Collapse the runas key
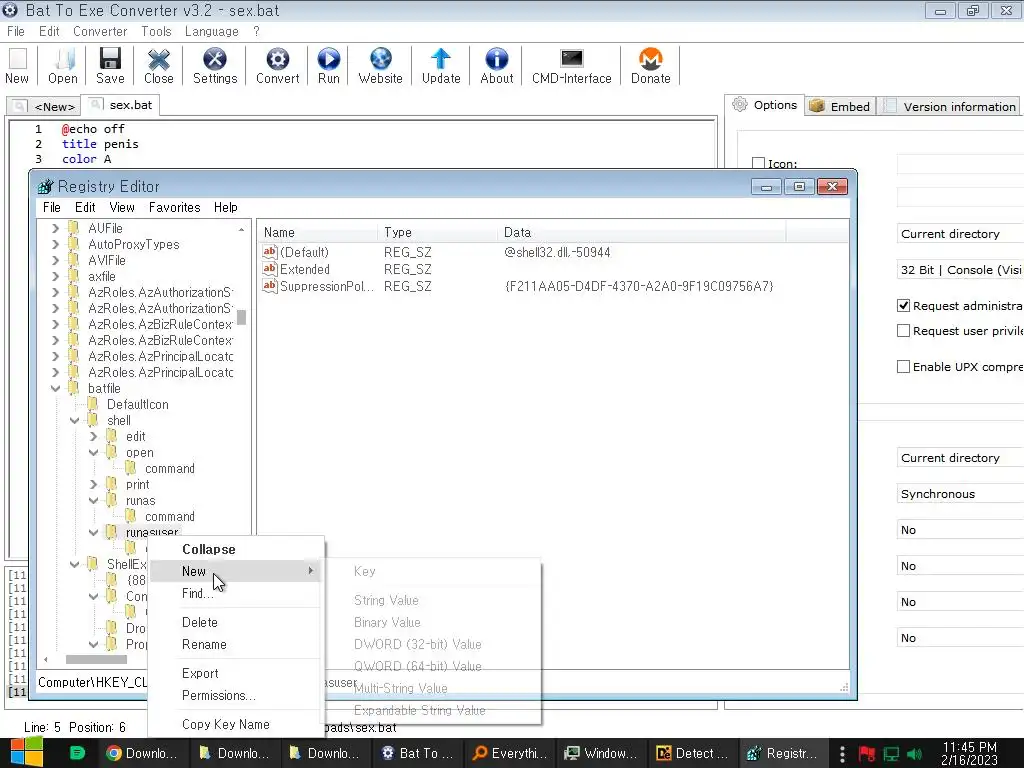Image resolution: width=1024 pixels, height=768 pixels. [93, 500]
